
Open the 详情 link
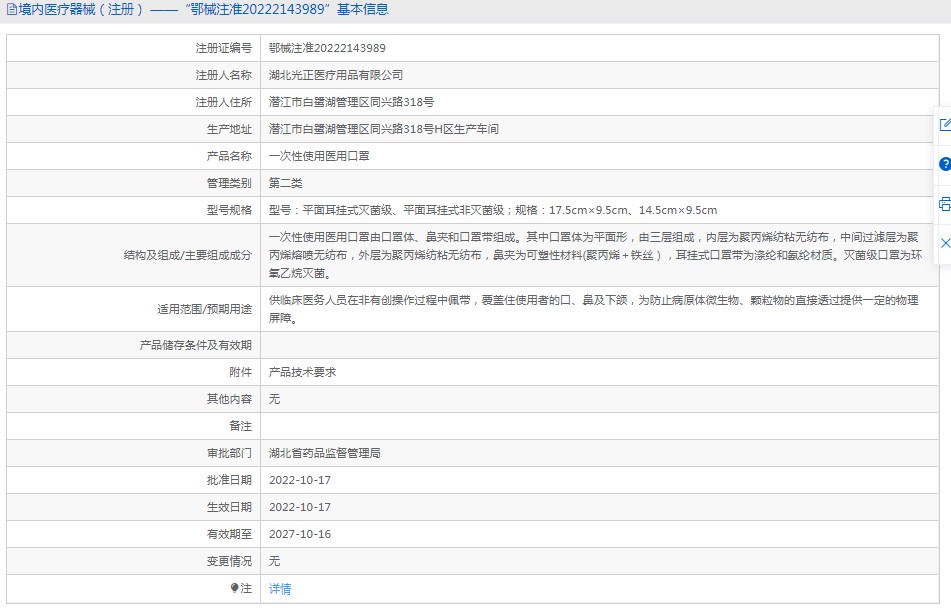click(280, 589)
